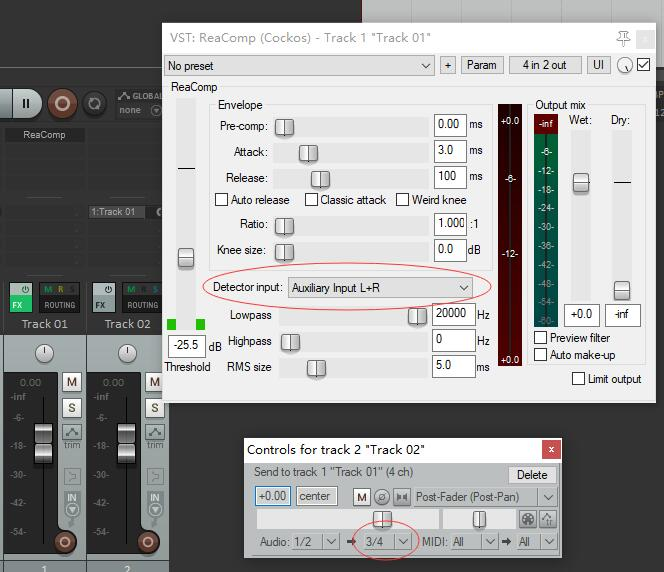Open send envelope automation icon button
The height and width of the screenshot is (572, 664).
click(x=548, y=519)
